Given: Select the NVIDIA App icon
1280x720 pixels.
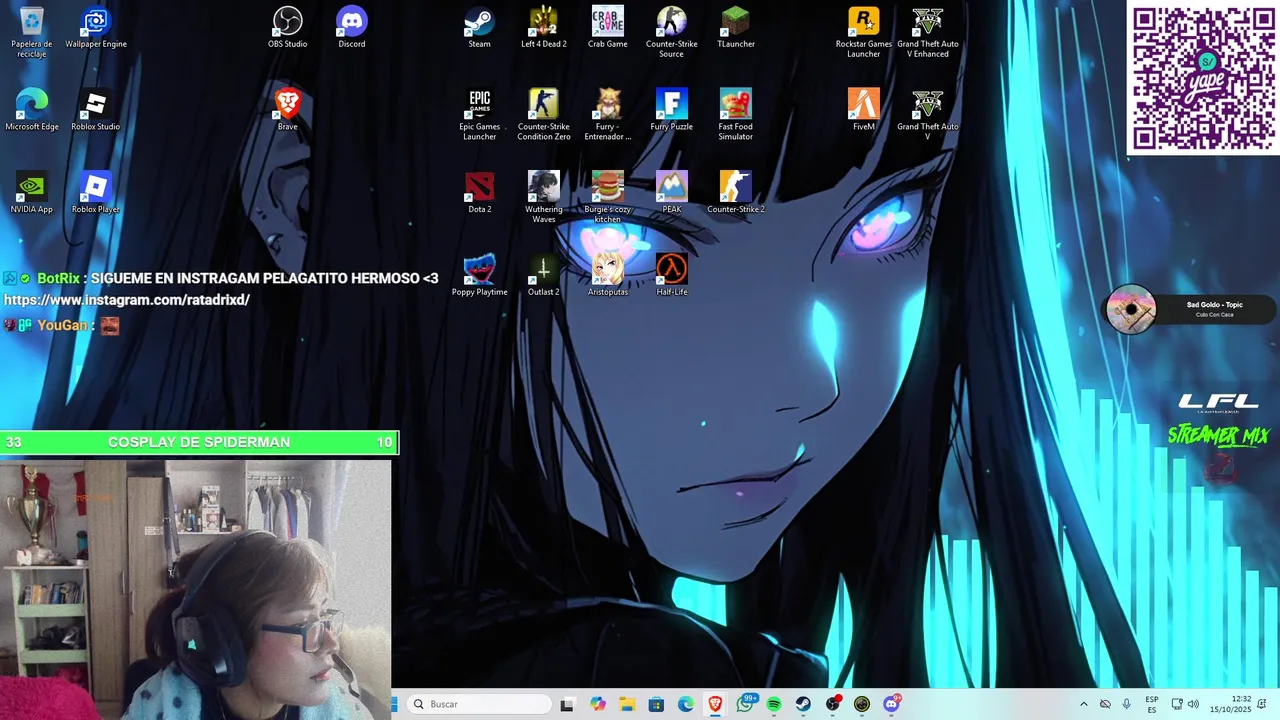Looking at the screenshot, I should pyautogui.click(x=32, y=193).
